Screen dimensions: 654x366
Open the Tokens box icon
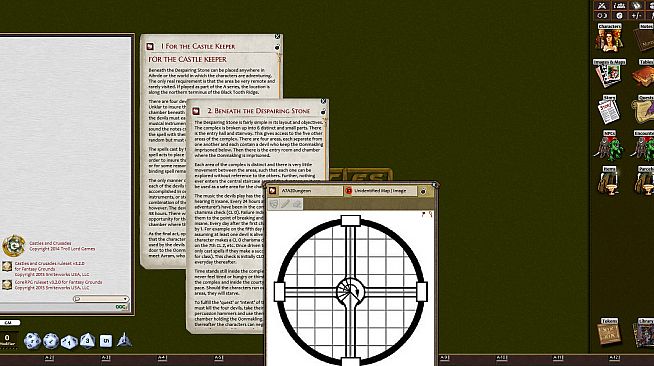pos(609,332)
